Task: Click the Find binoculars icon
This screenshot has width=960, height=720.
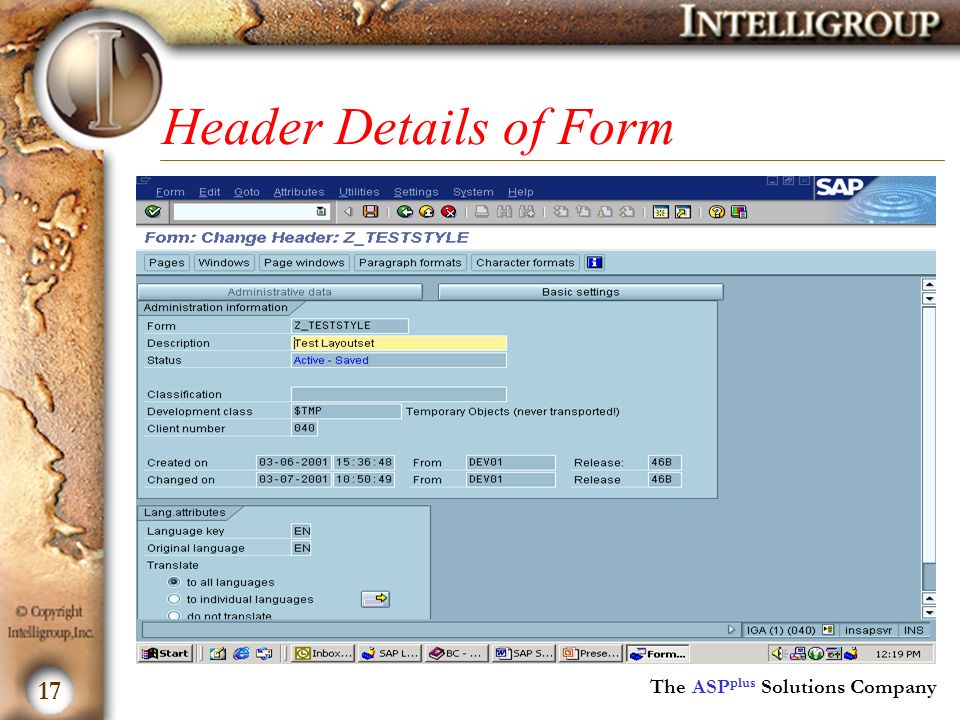Action: [504, 212]
